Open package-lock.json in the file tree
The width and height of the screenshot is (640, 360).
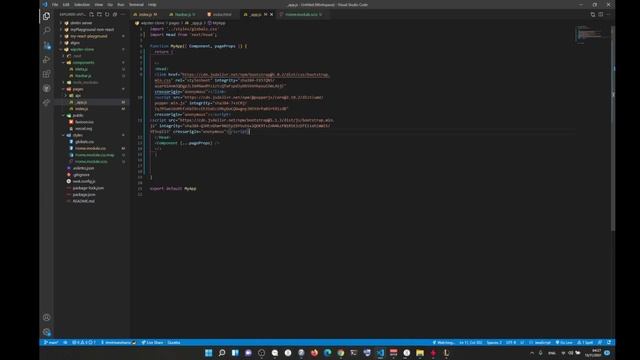[88, 188]
